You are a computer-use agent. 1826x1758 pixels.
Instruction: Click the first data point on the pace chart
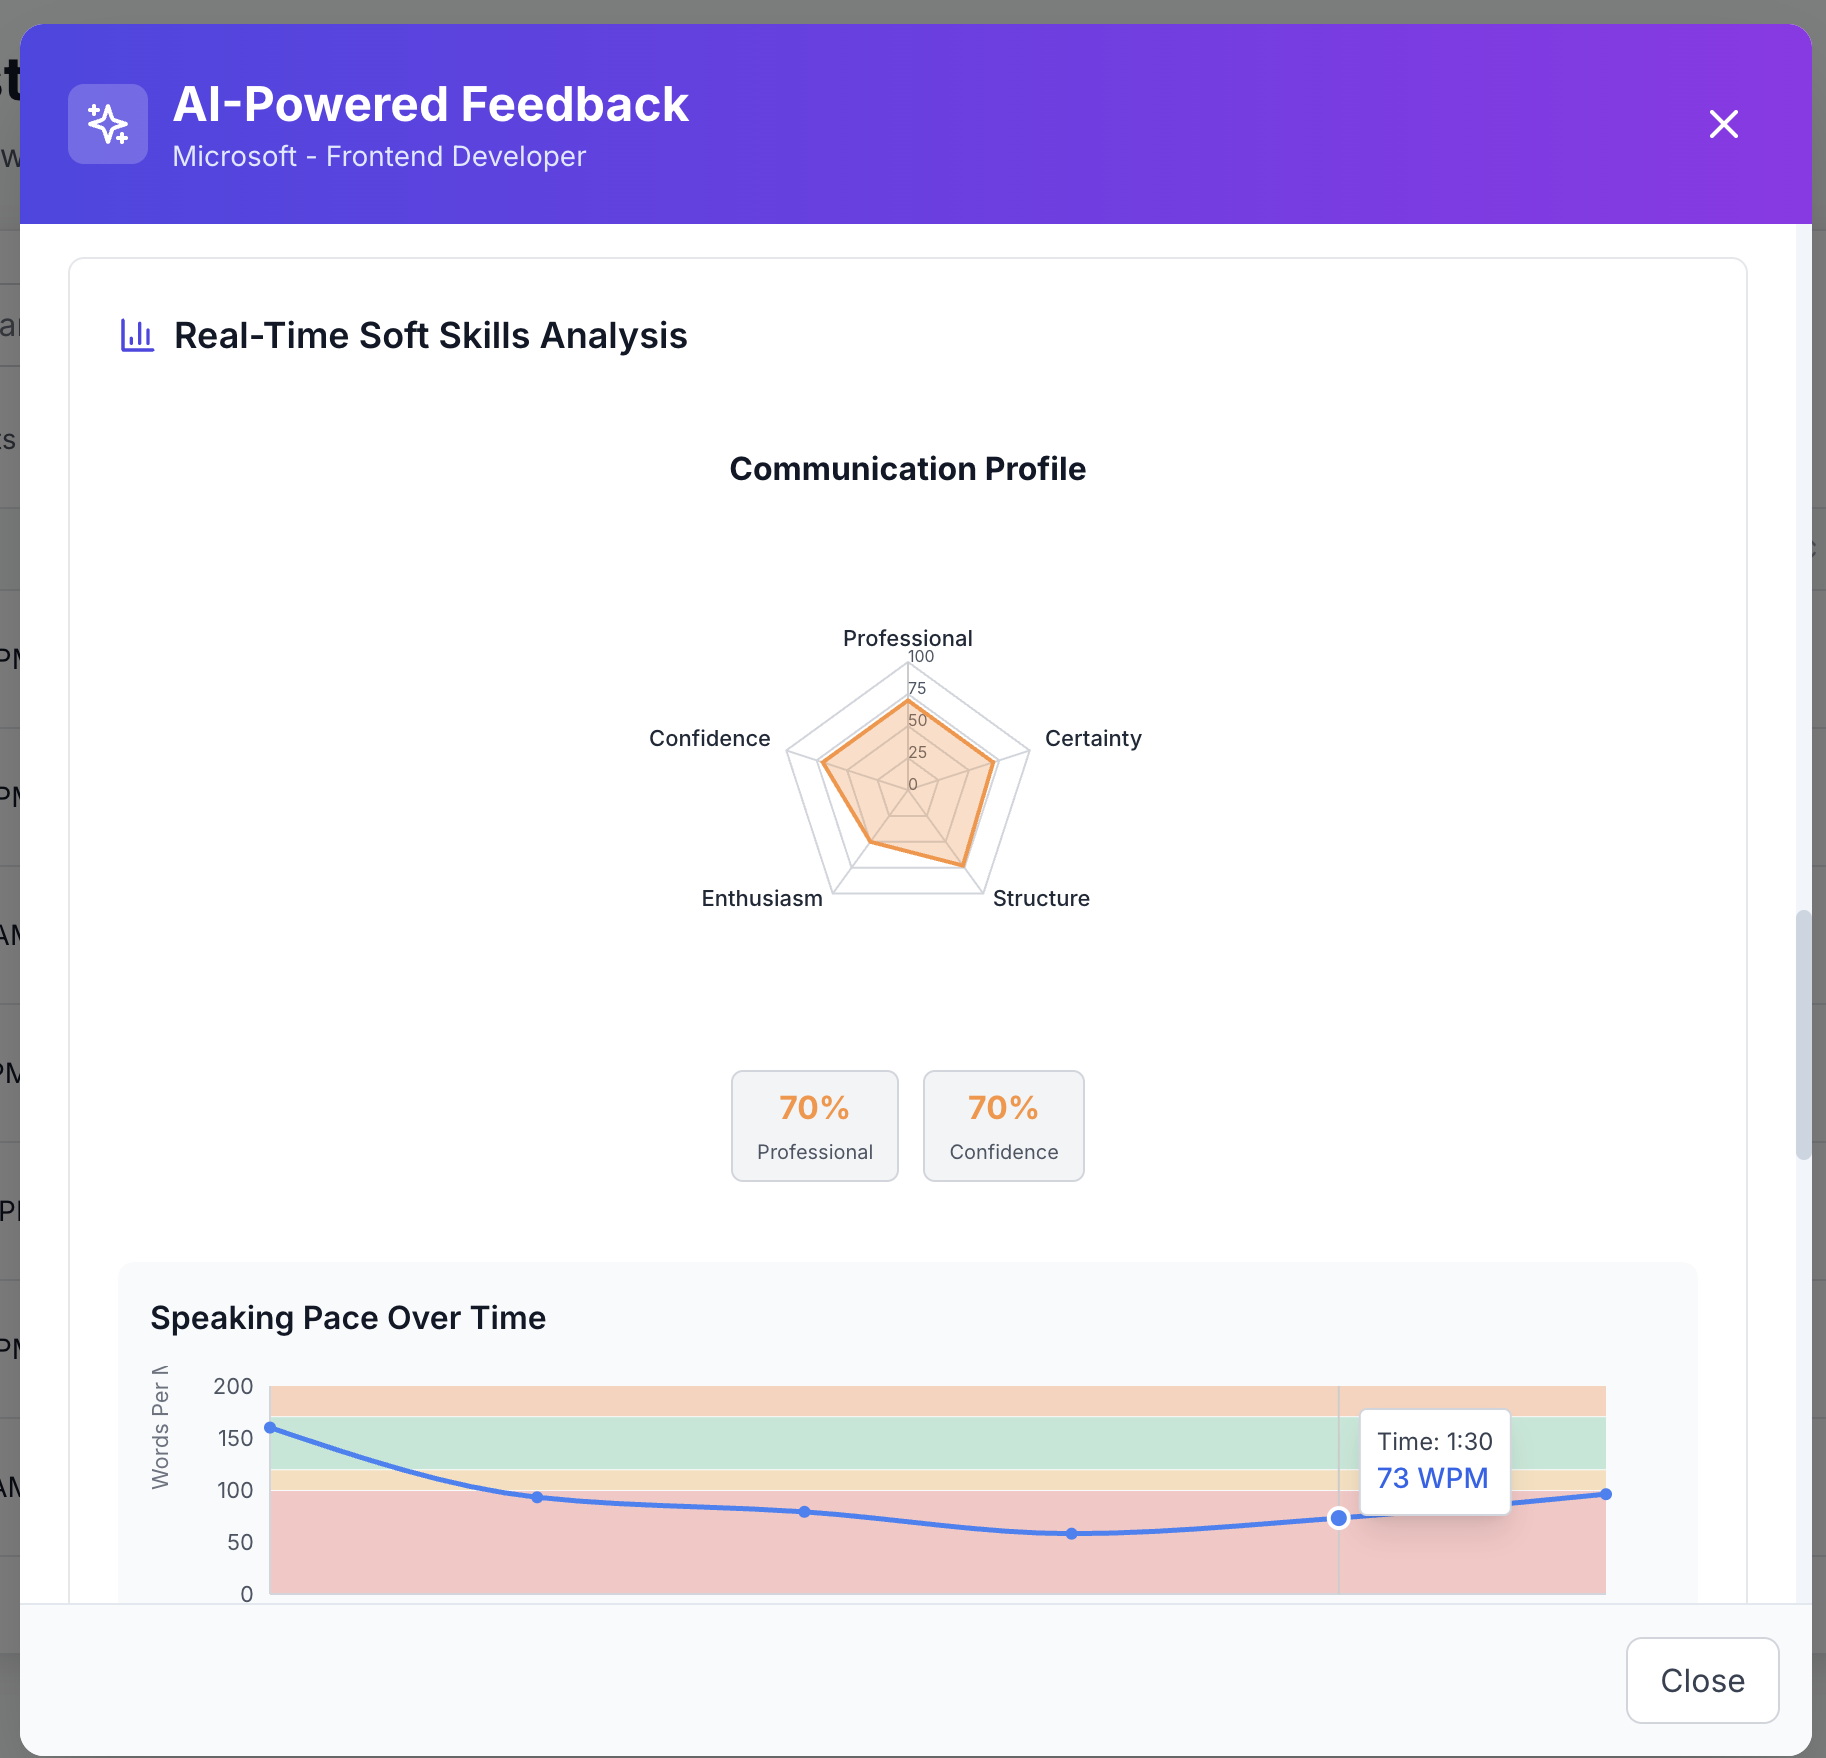pos(270,1427)
